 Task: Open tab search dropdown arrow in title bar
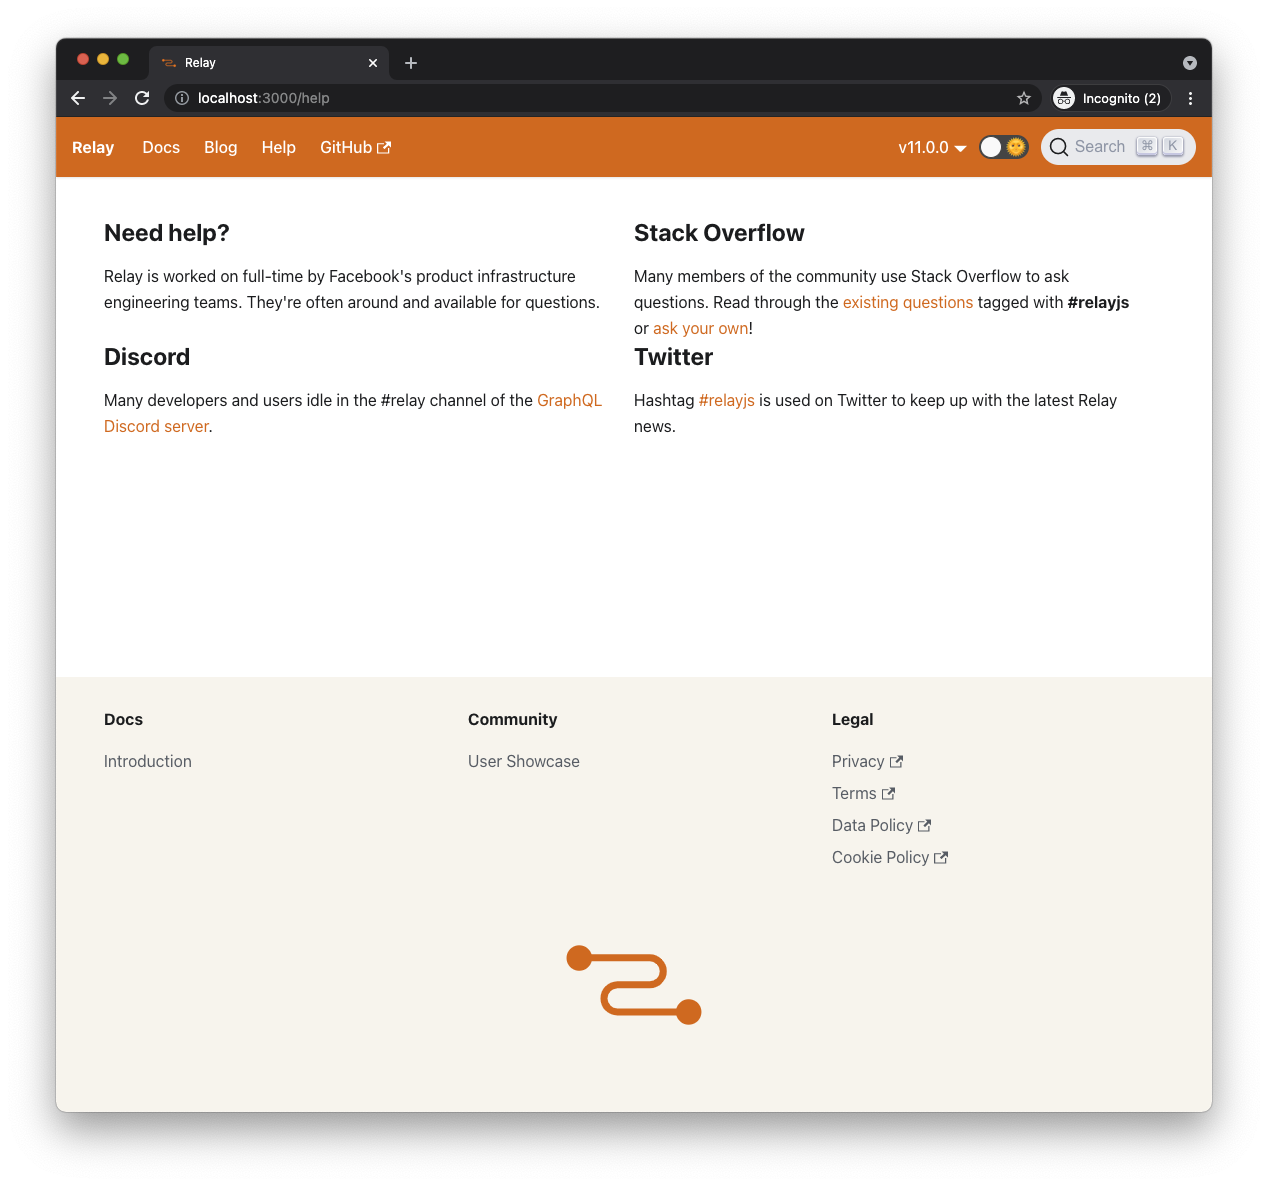pyautogui.click(x=1190, y=63)
